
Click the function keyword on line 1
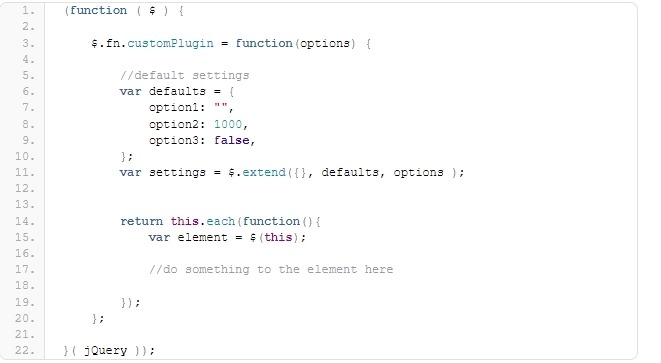[98, 11]
